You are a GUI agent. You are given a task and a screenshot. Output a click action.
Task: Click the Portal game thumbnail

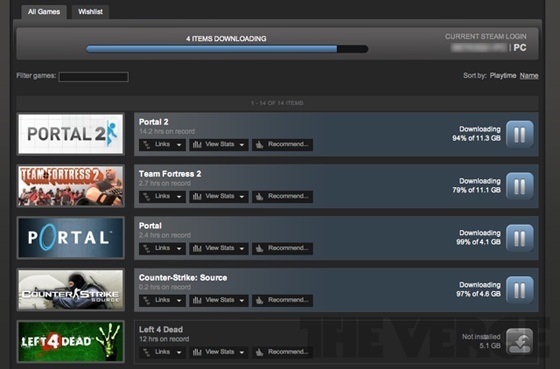tap(71, 238)
